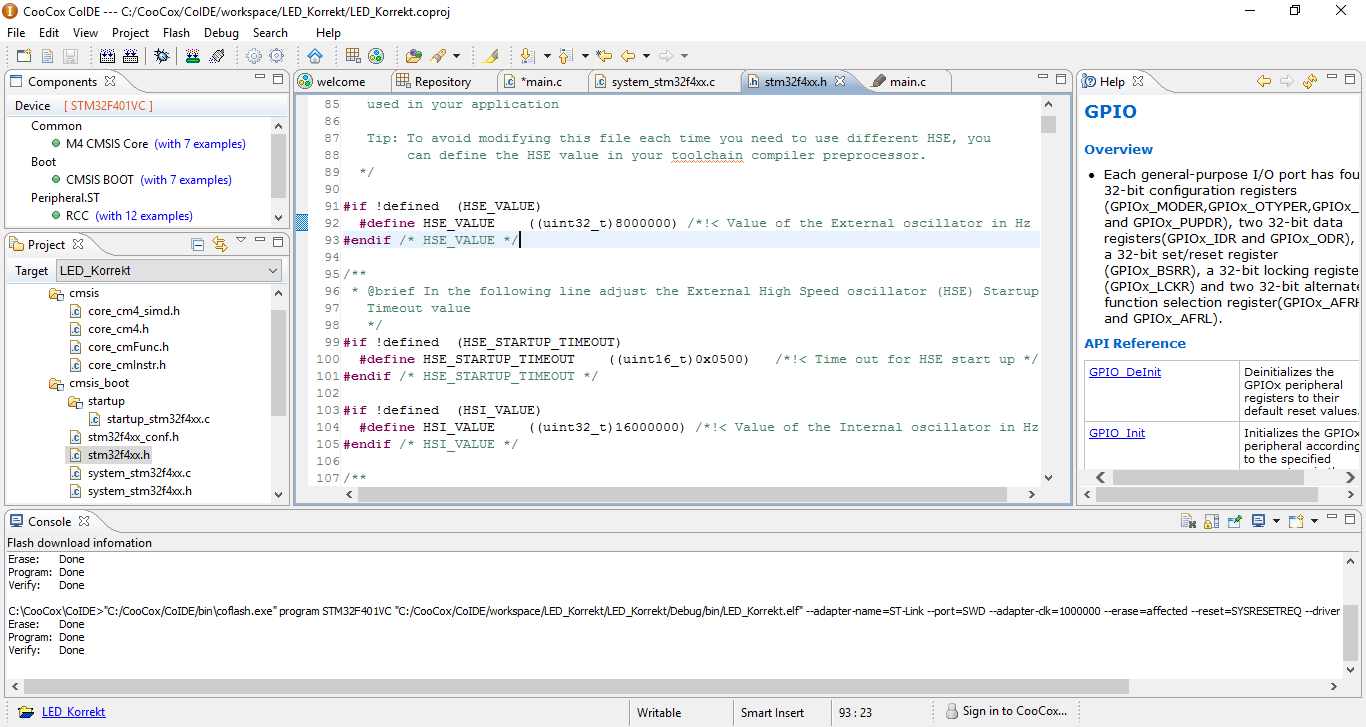This screenshot has height=727, width=1366.
Task: Go to welcome page via home icon
Action: point(315,56)
